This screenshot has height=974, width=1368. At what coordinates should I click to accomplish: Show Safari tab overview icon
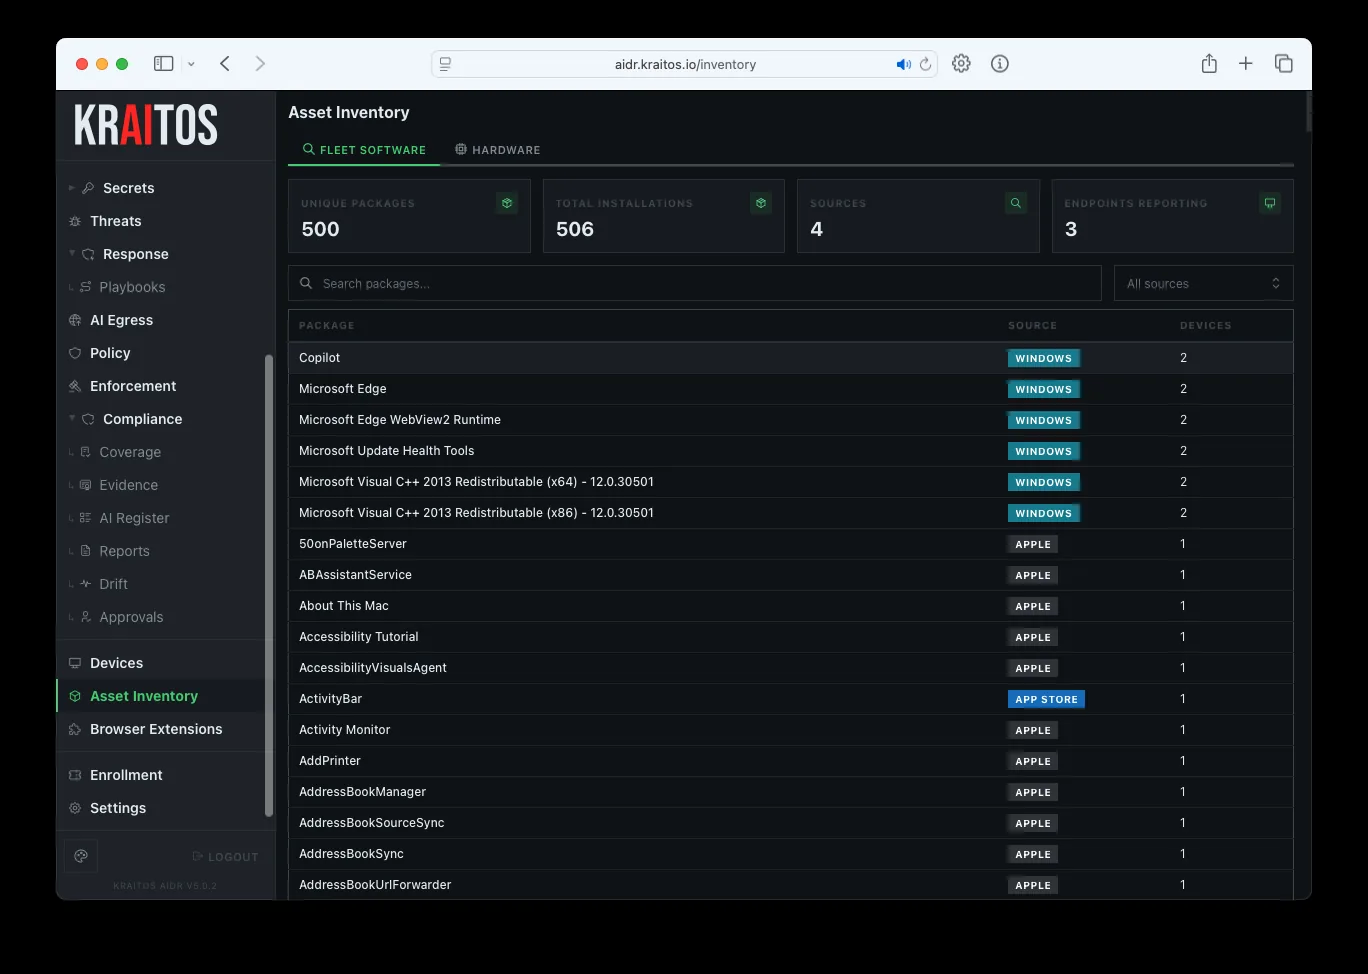point(1284,64)
